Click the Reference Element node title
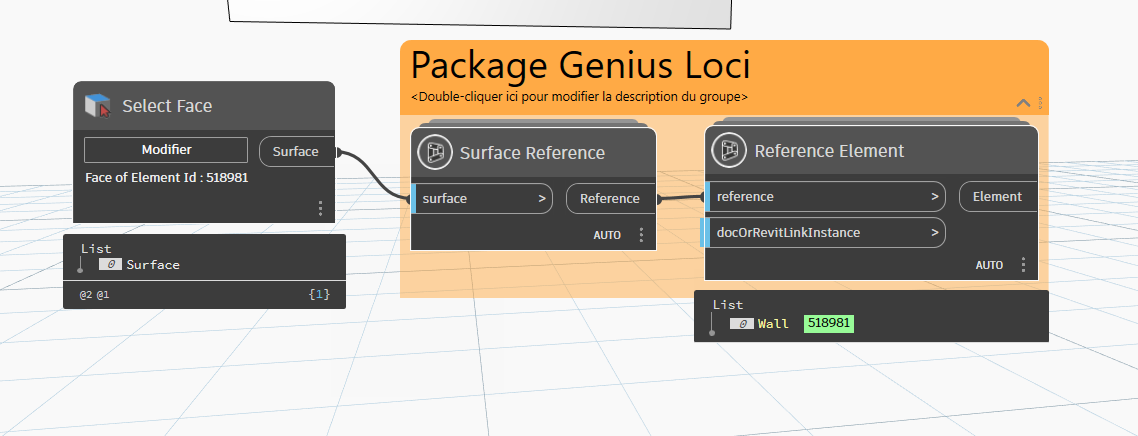This screenshot has width=1138, height=436. 829,151
